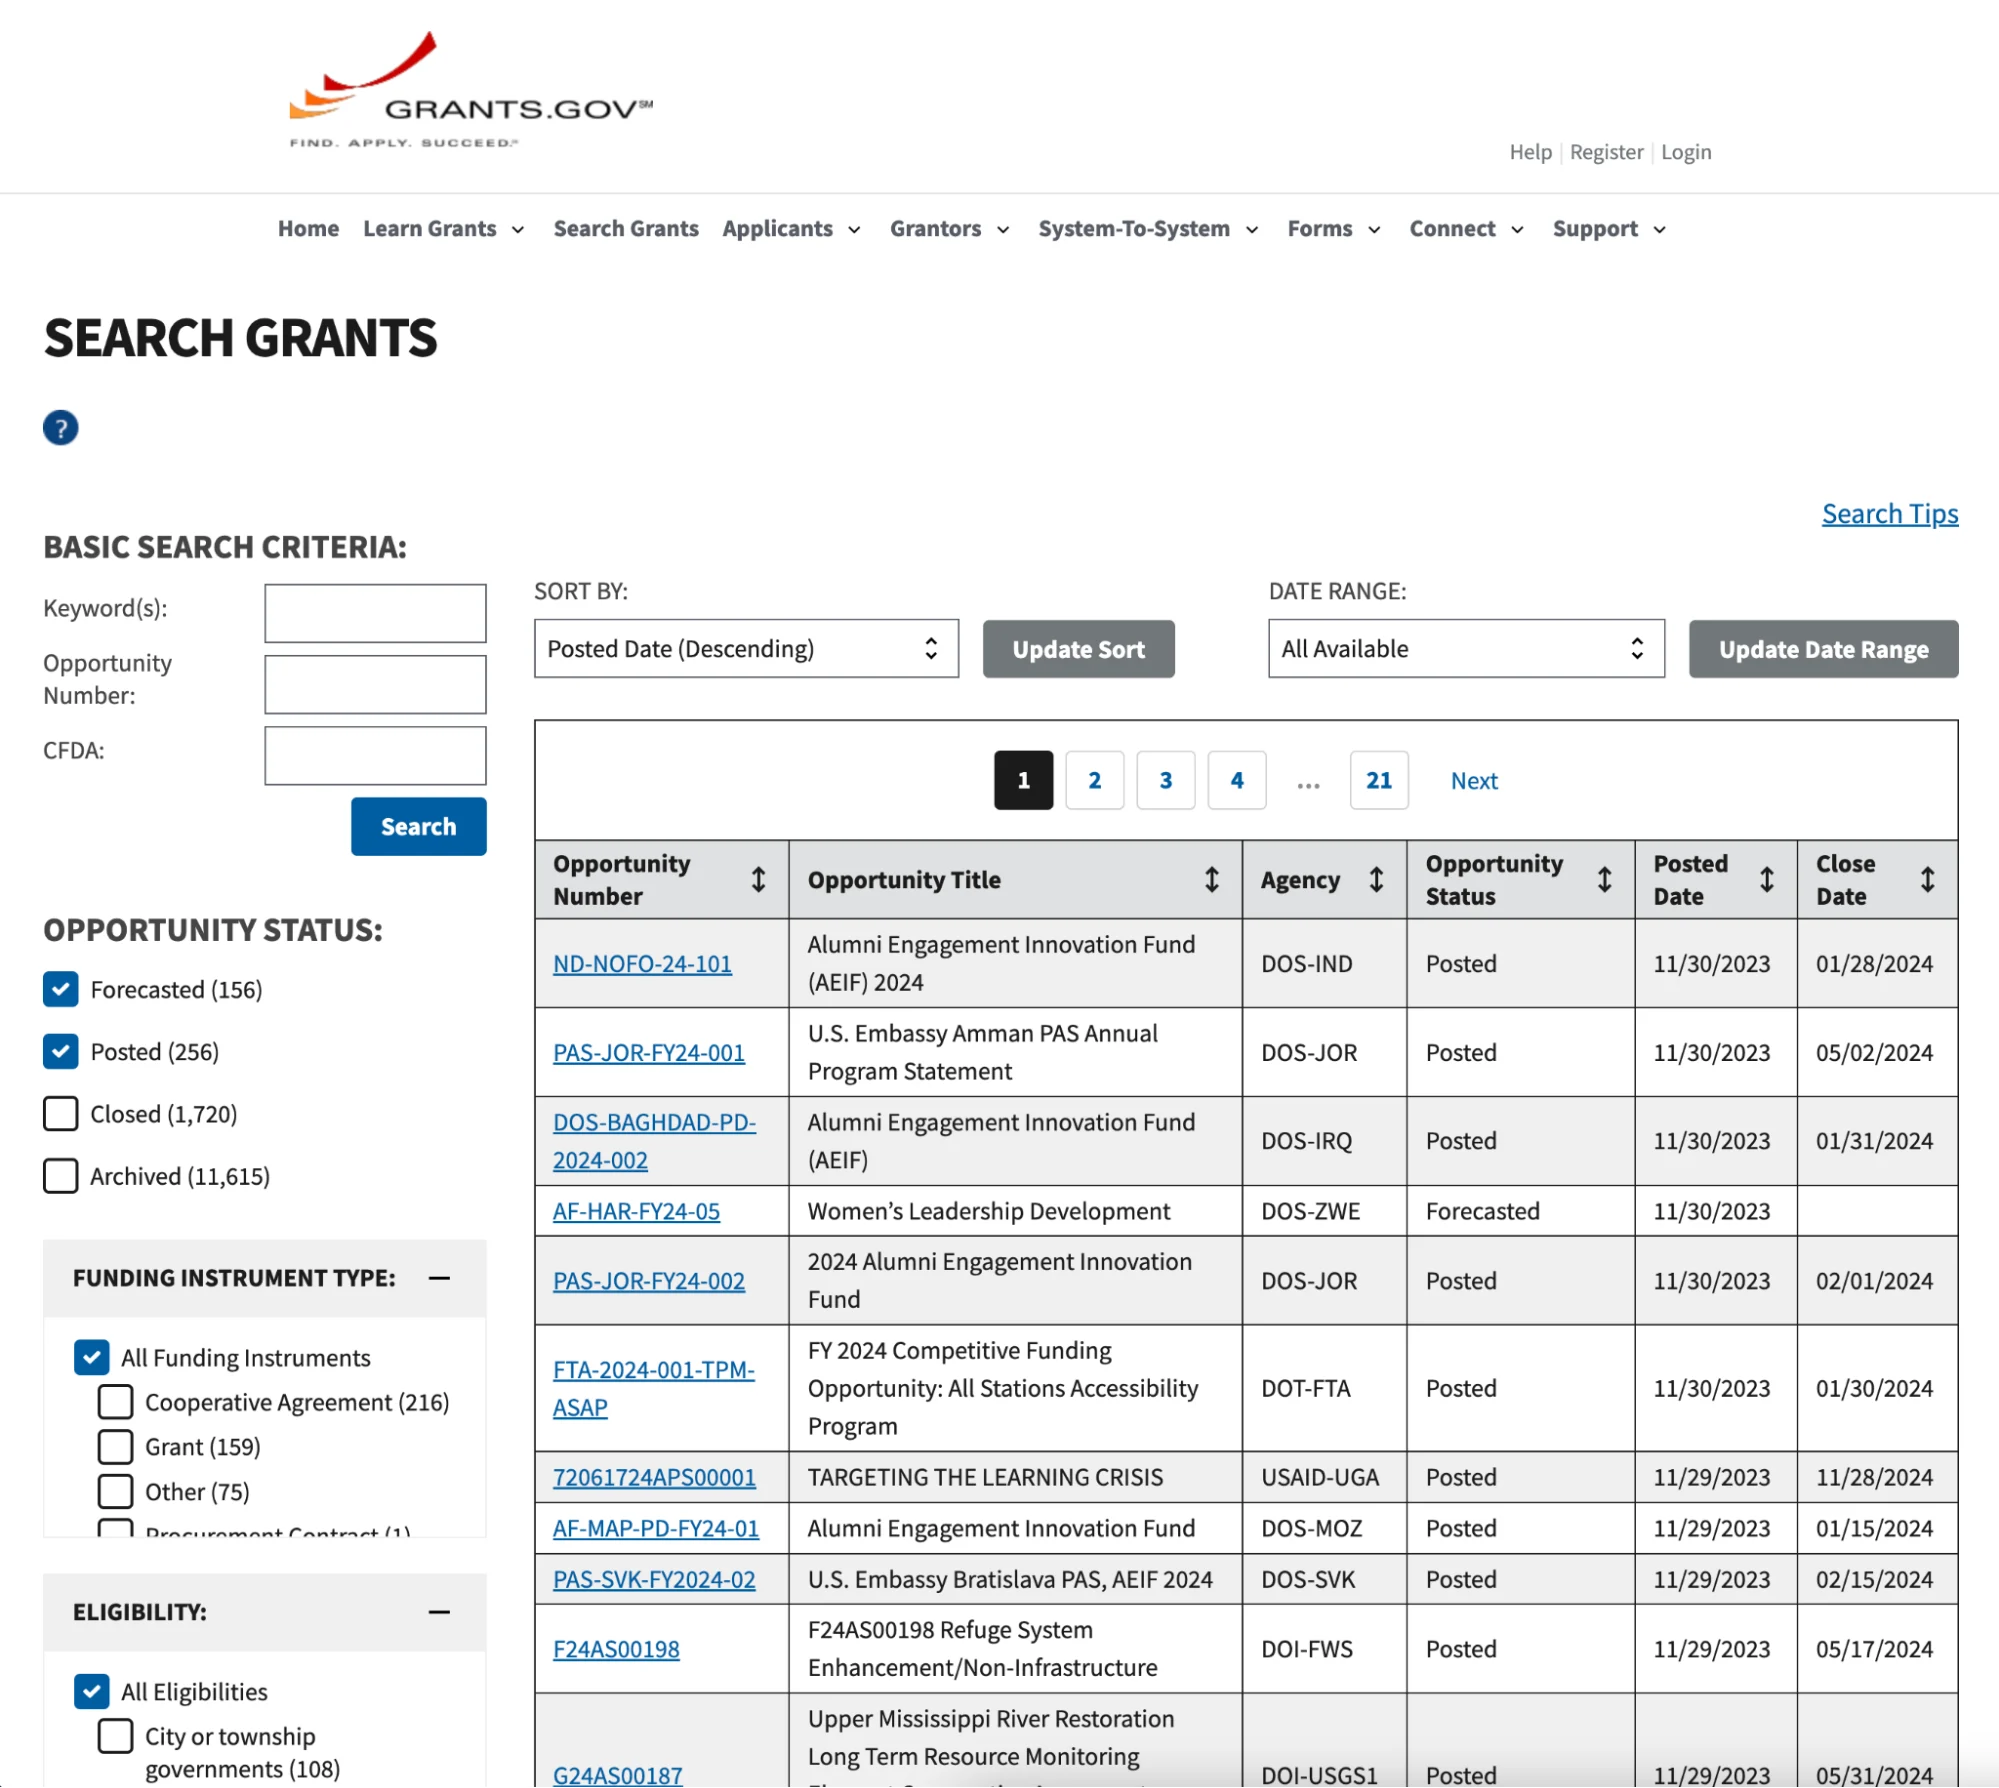
Task: Open the Search Tips link
Action: click(1889, 513)
